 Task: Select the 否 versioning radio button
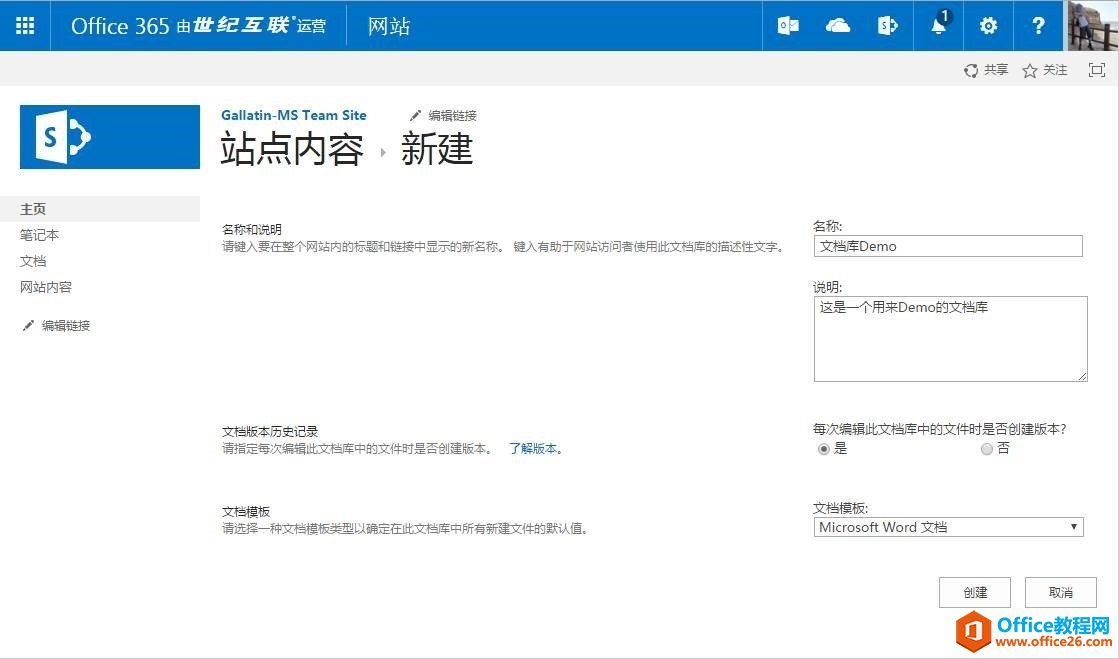pyautogui.click(x=987, y=449)
